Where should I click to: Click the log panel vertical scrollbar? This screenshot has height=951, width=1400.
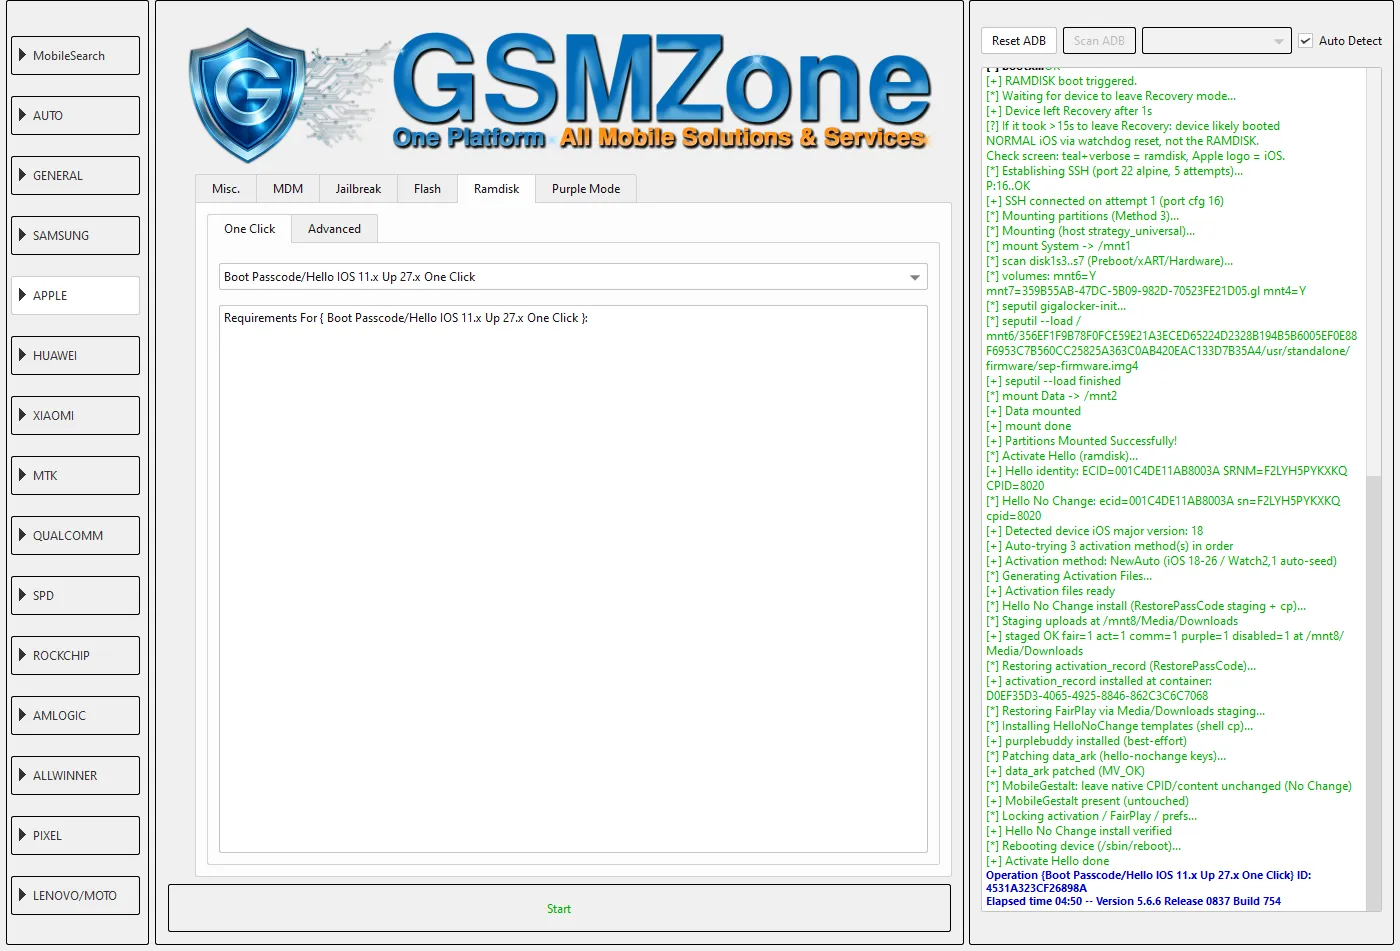(1374, 490)
